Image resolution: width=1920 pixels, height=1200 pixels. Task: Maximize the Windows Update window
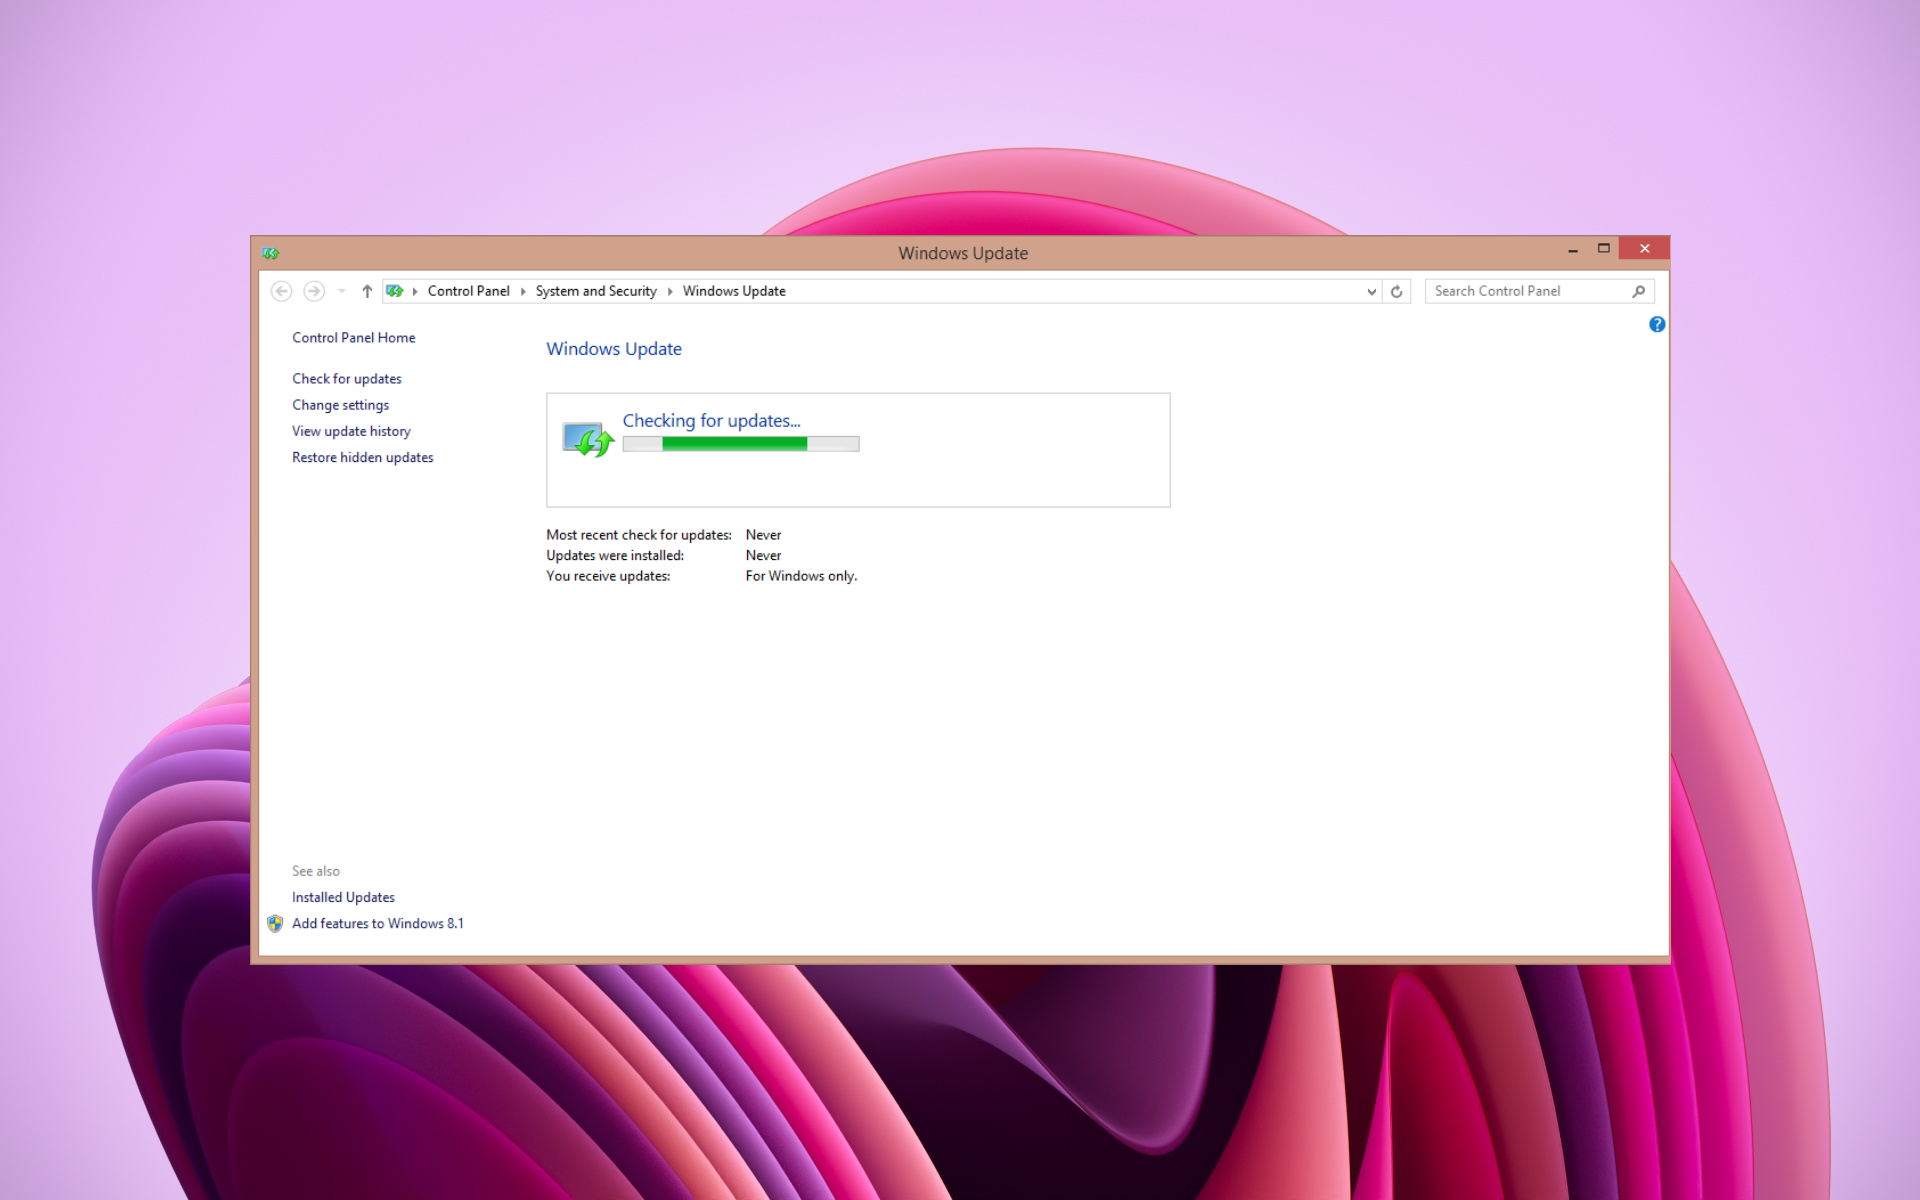coord(1604,249)
